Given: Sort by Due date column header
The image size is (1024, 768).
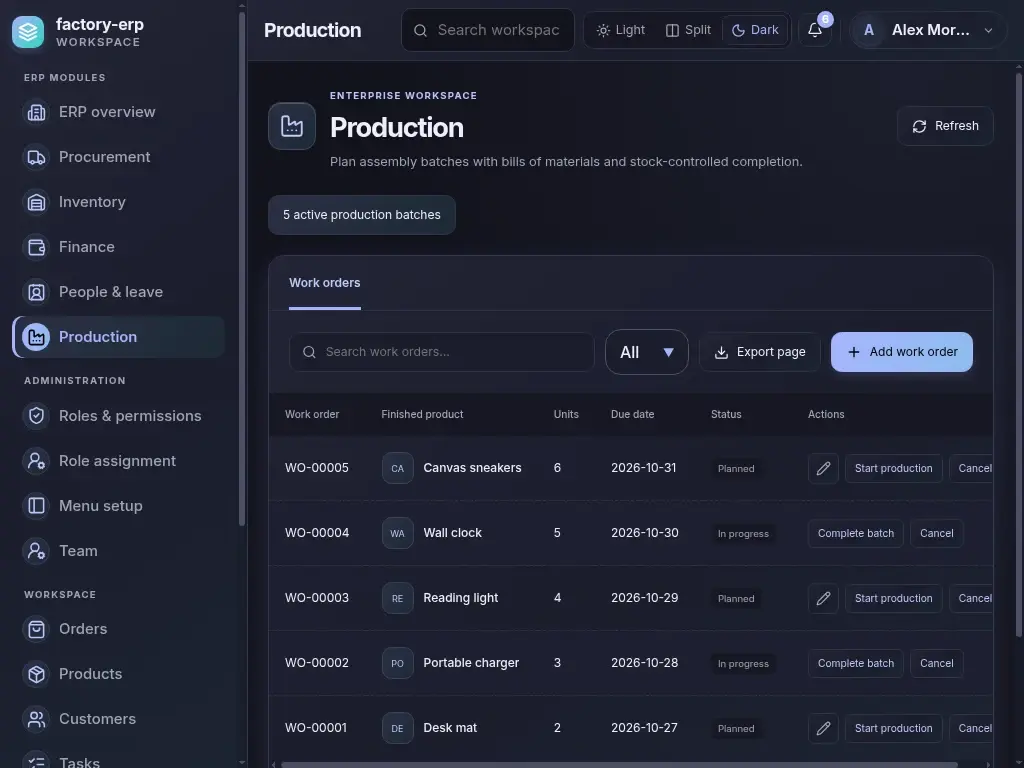Looking at the screenshot, I should coord(632,414).
